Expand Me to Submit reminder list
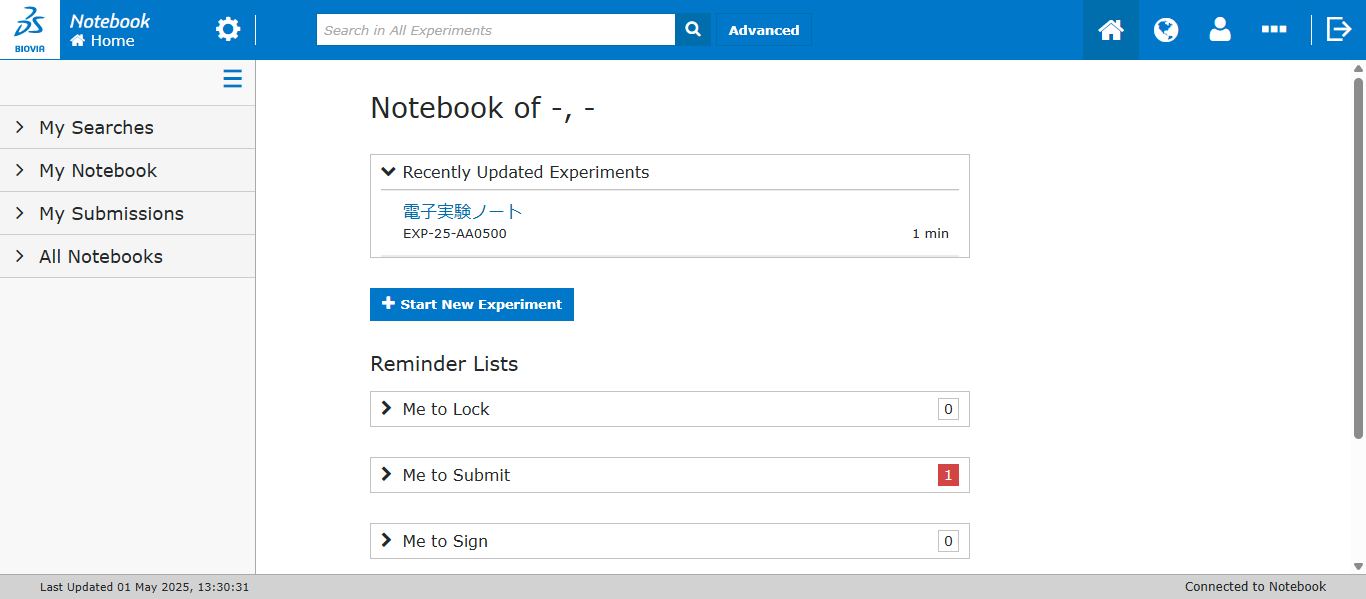 pyautogui.click(x=669, y=475)
